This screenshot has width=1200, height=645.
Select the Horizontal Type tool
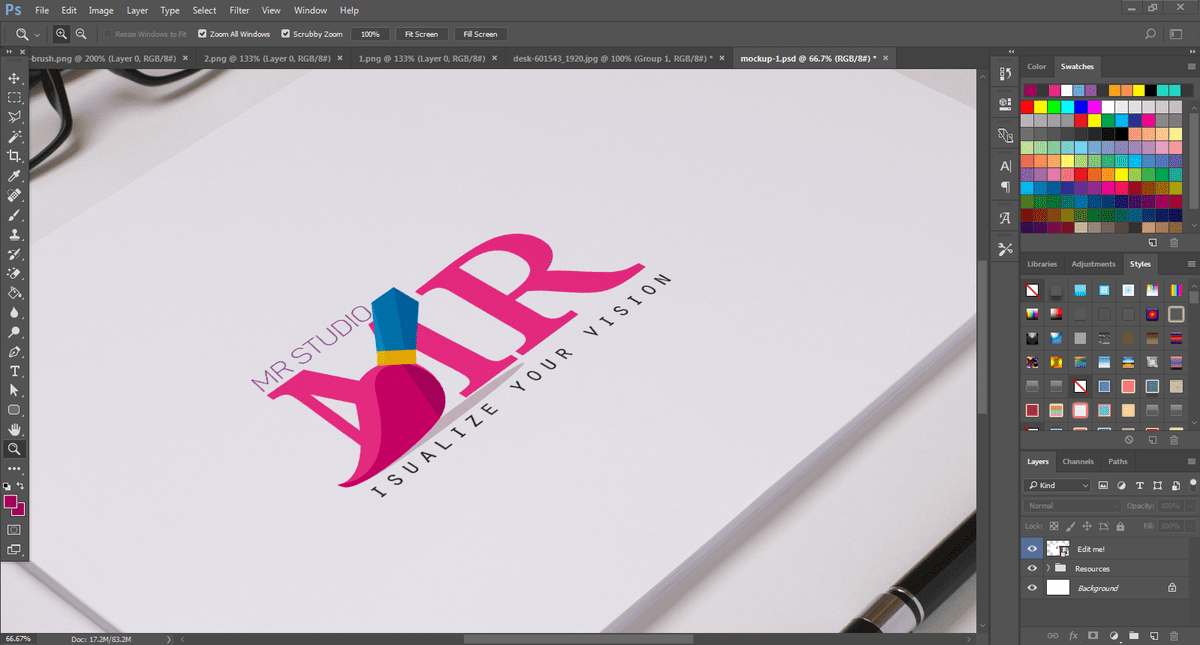click(14, 371)
